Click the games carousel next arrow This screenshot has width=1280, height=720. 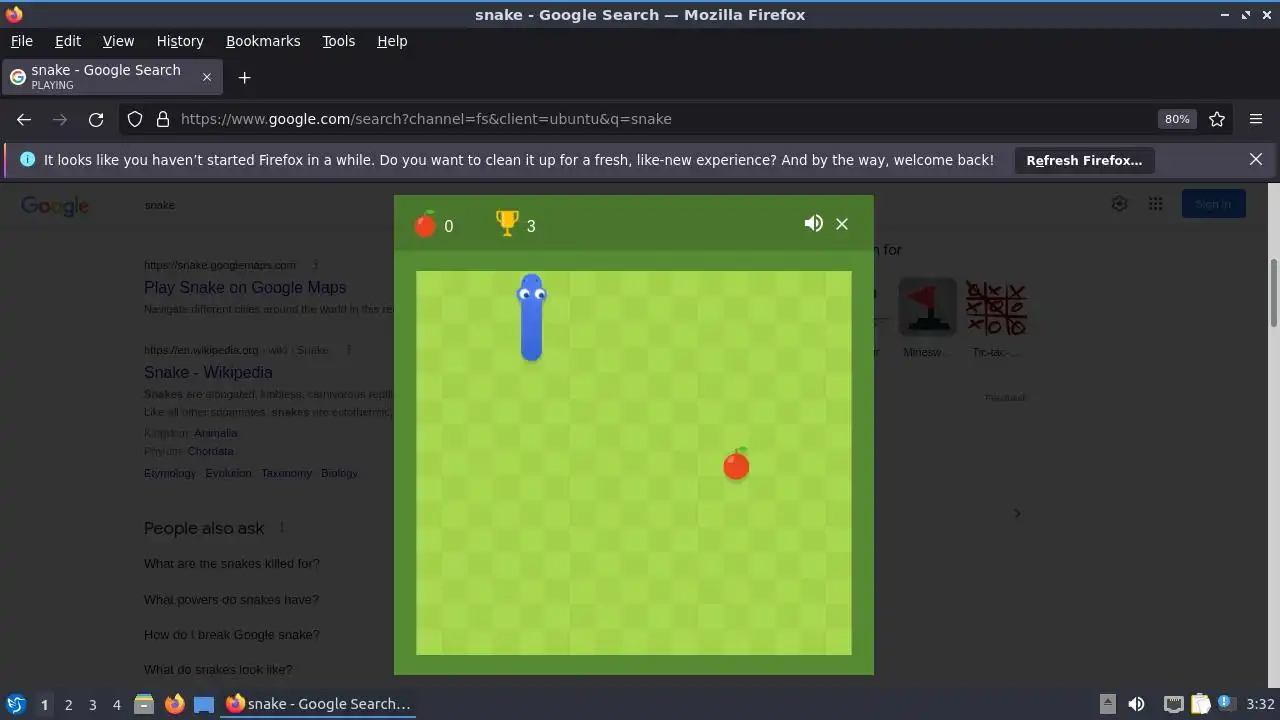(1017, 513)
